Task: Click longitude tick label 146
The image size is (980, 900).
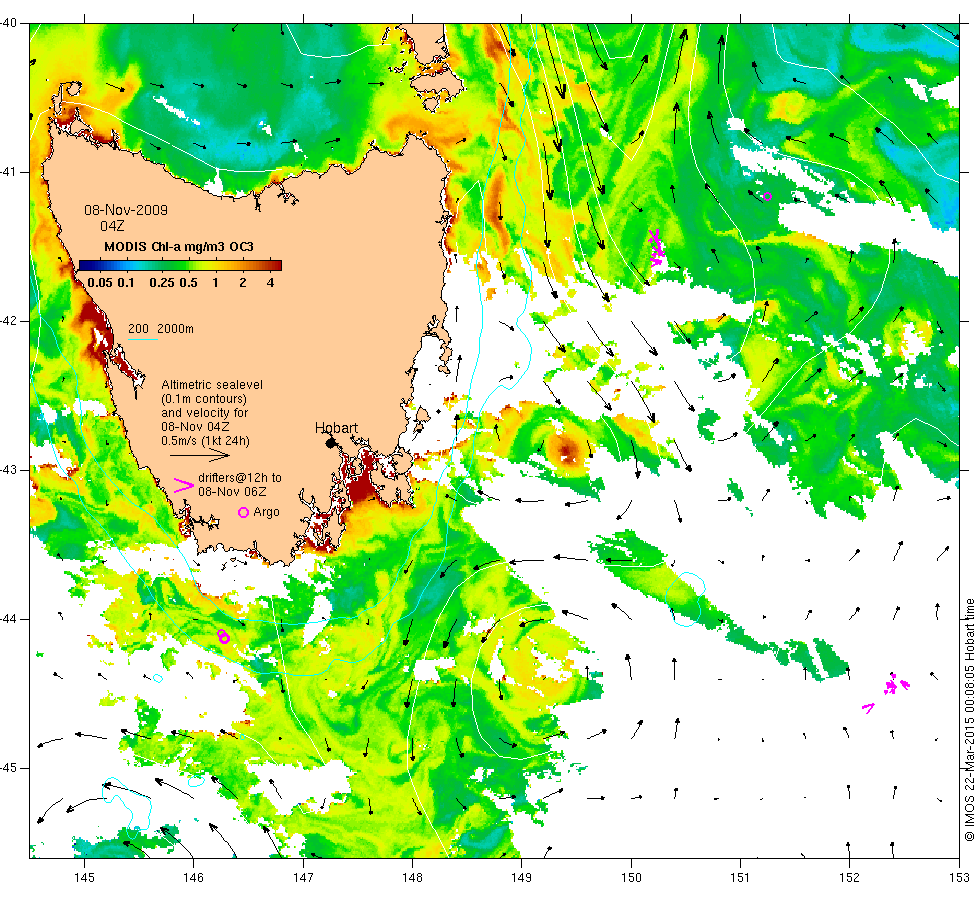Action: click(x=194, y=877)
